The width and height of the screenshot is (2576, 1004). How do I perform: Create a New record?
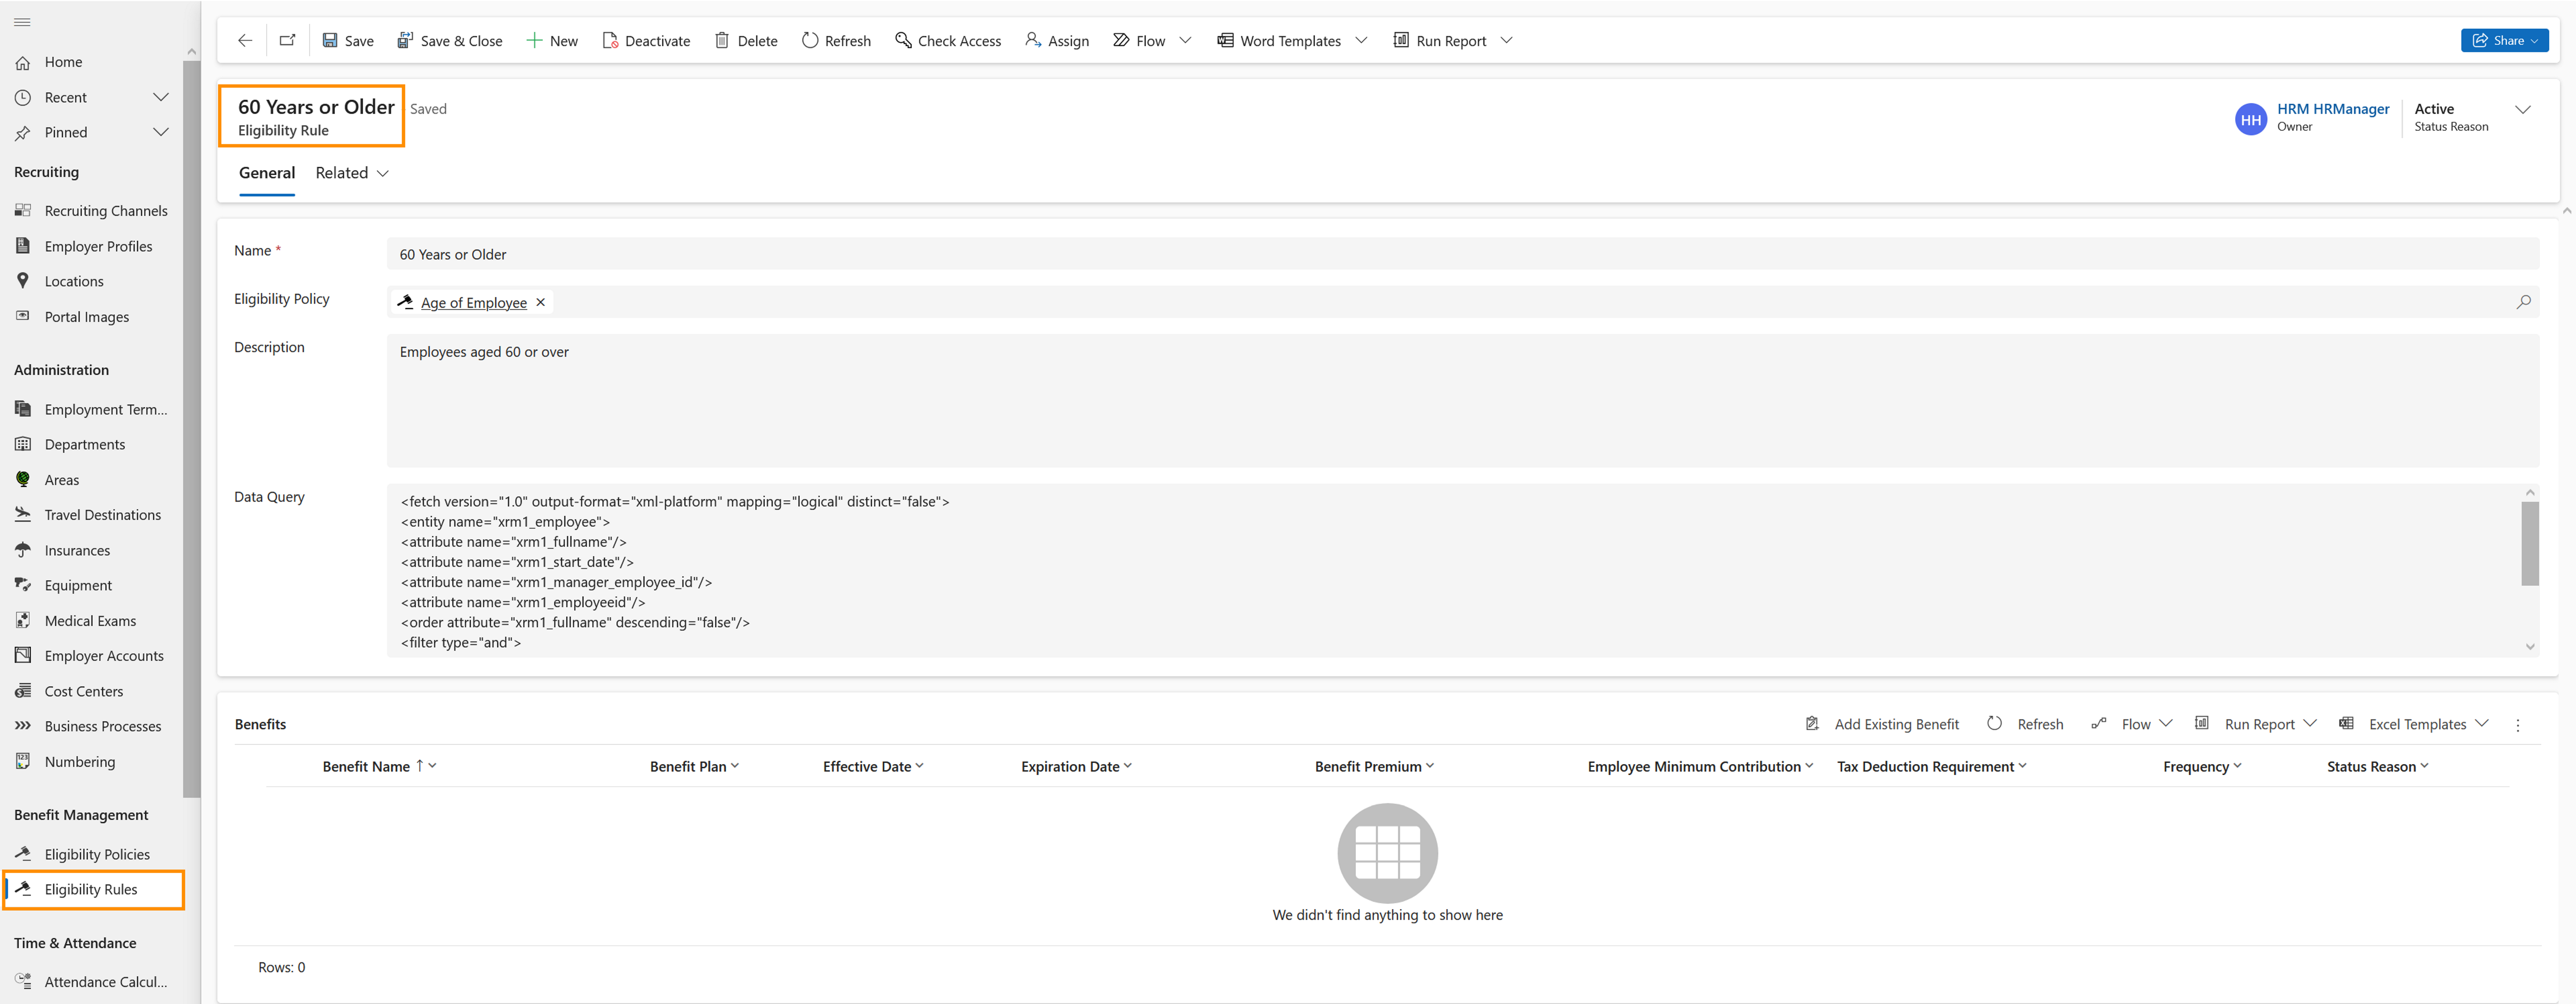(552, 41)
